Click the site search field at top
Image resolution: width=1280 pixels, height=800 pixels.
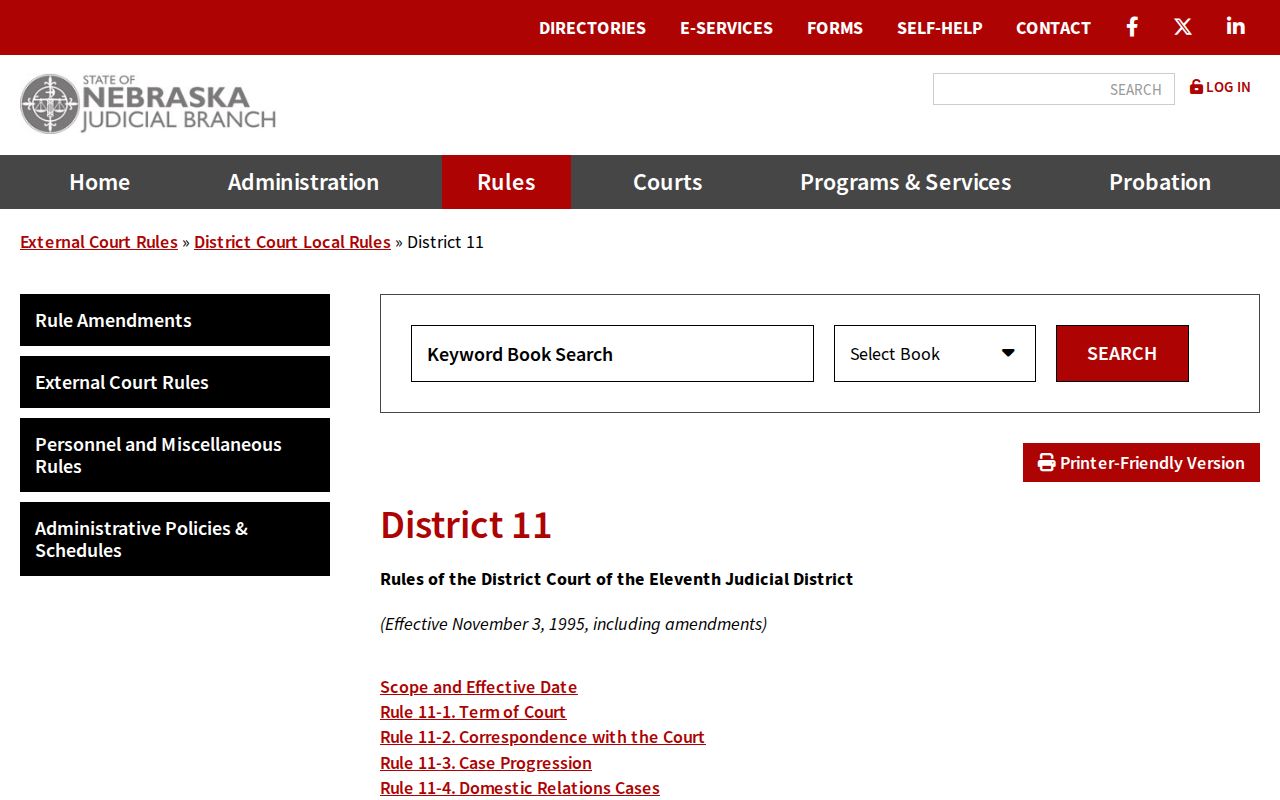point(1054,89)
